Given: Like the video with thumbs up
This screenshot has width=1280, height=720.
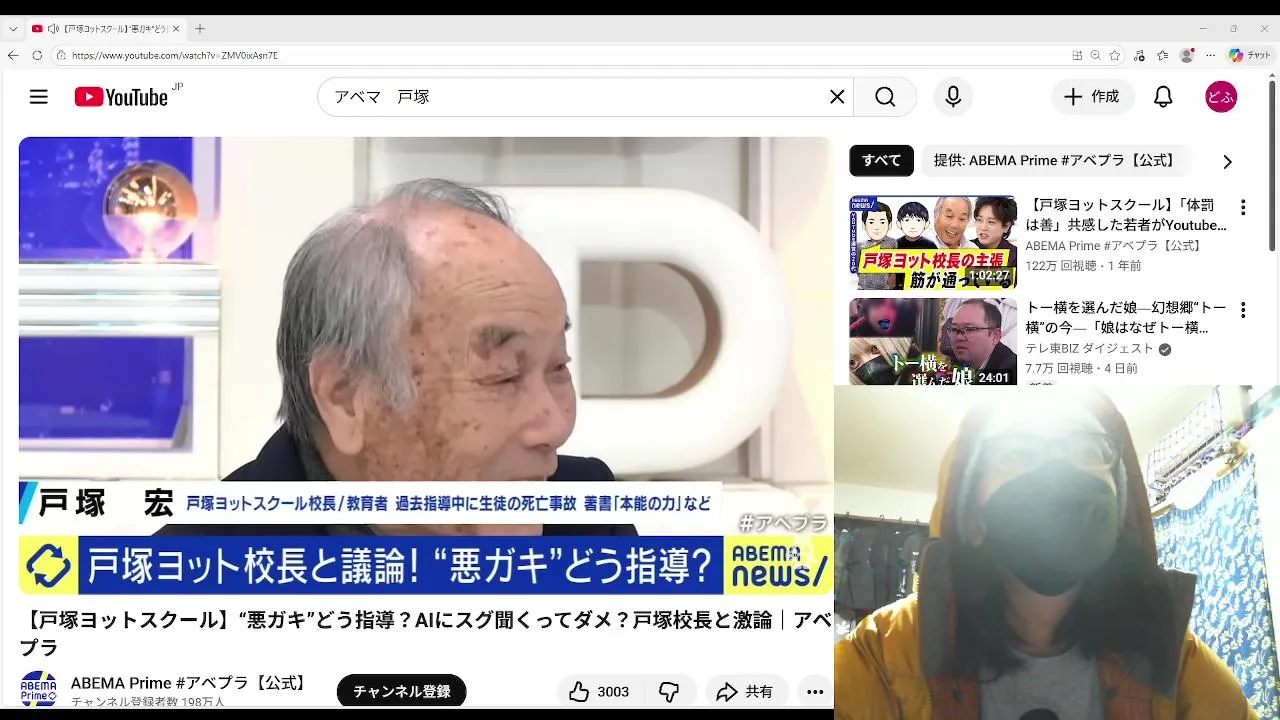Looking at the screenshot, I should pyautogui.click(x=599, y=692).
